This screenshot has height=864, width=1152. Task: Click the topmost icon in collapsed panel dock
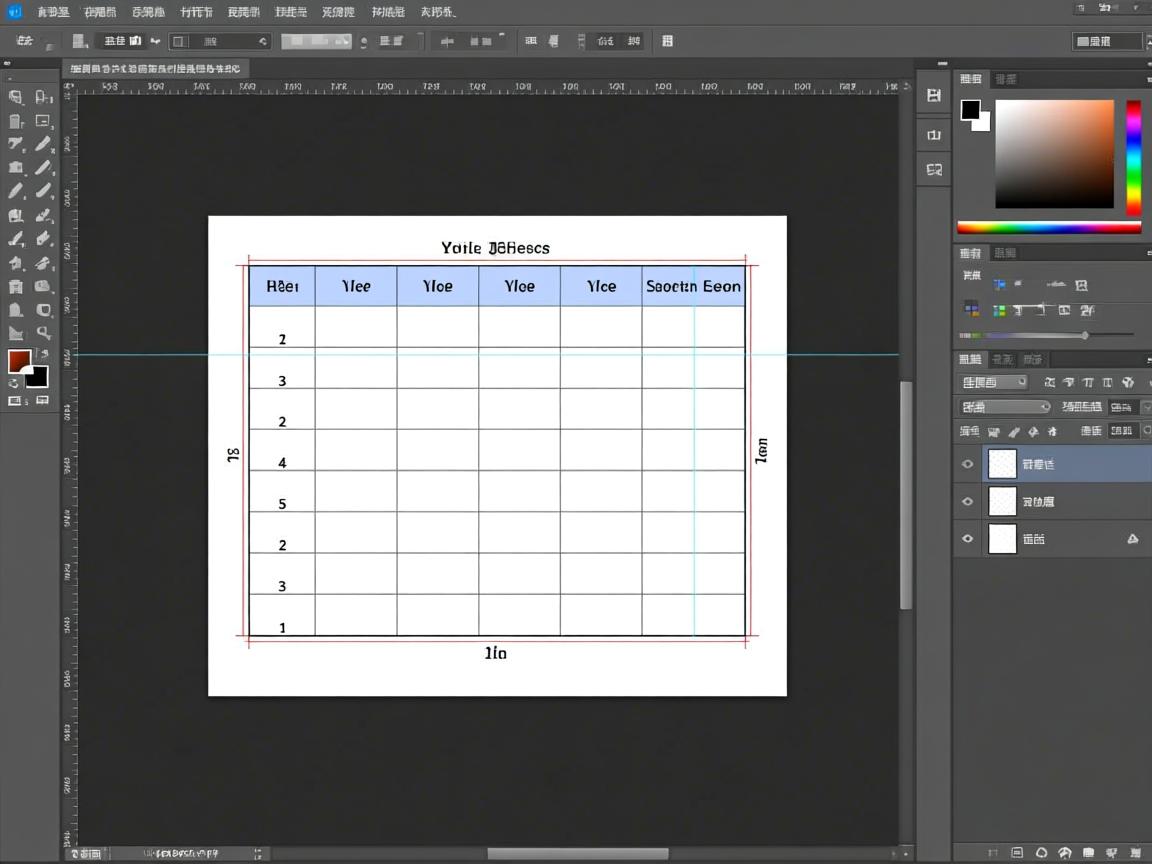(934, 95)
